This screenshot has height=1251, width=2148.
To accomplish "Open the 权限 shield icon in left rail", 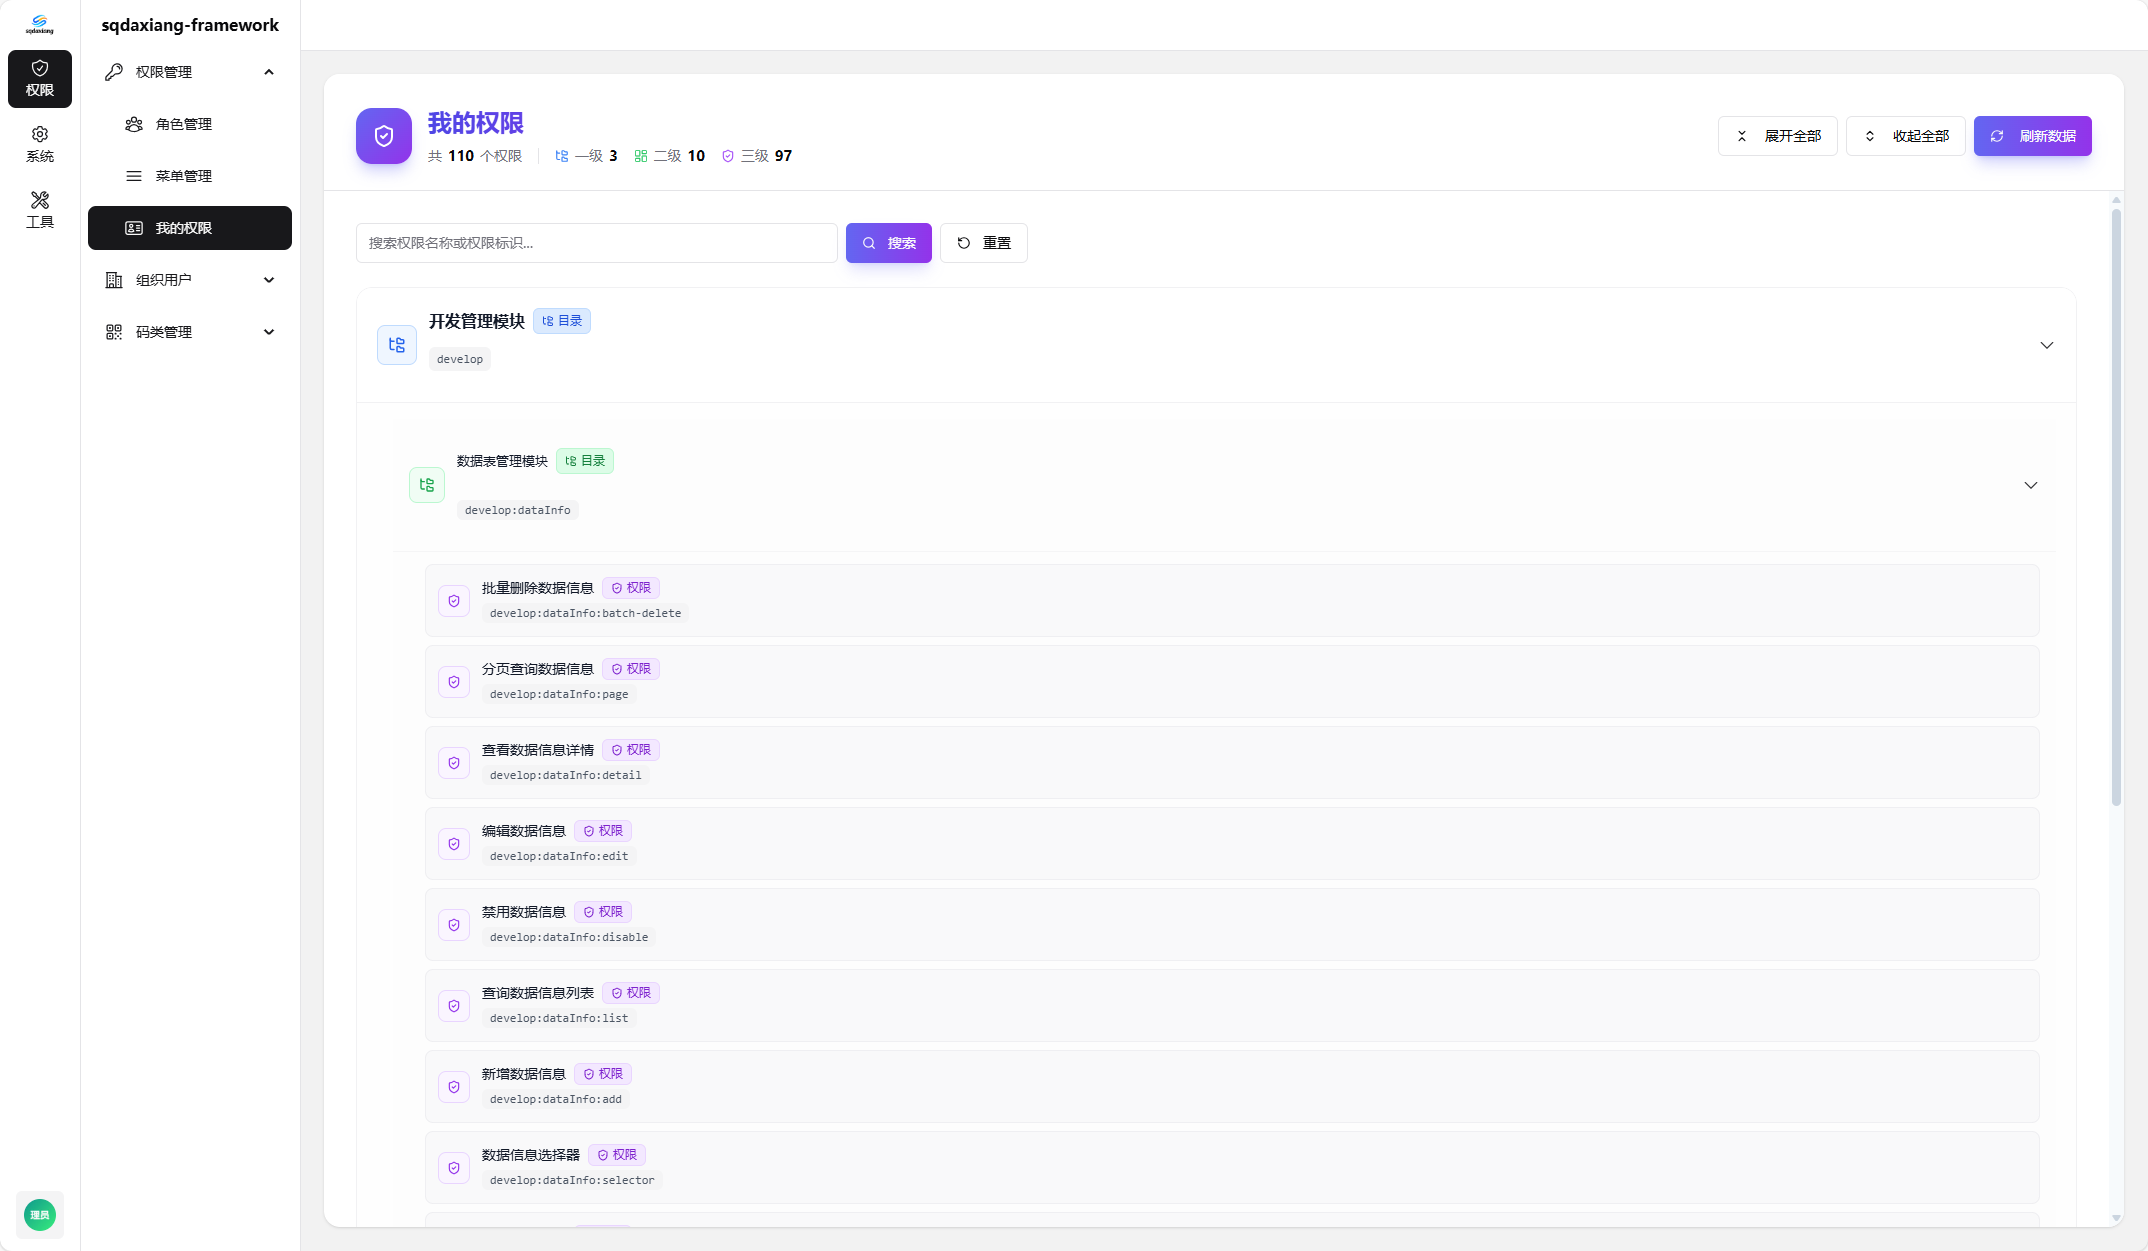I will point(40,78).
